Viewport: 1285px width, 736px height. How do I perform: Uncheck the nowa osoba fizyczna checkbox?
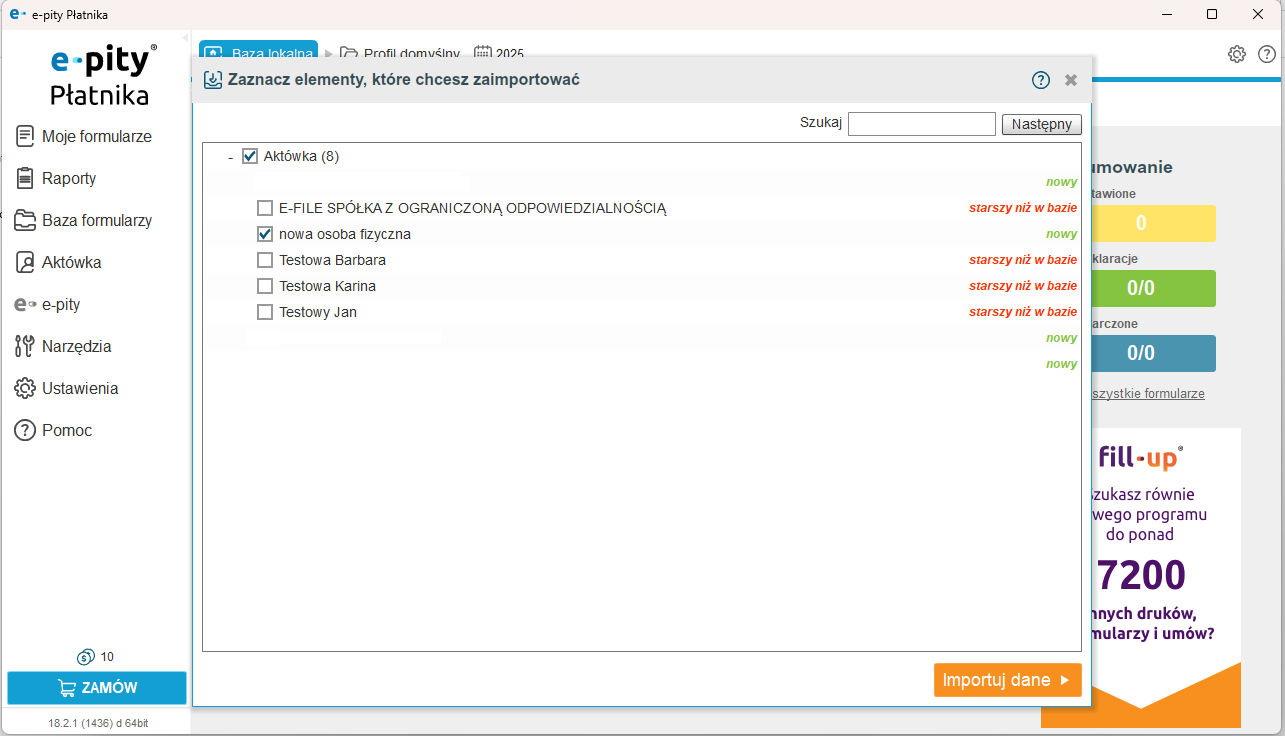265,234
